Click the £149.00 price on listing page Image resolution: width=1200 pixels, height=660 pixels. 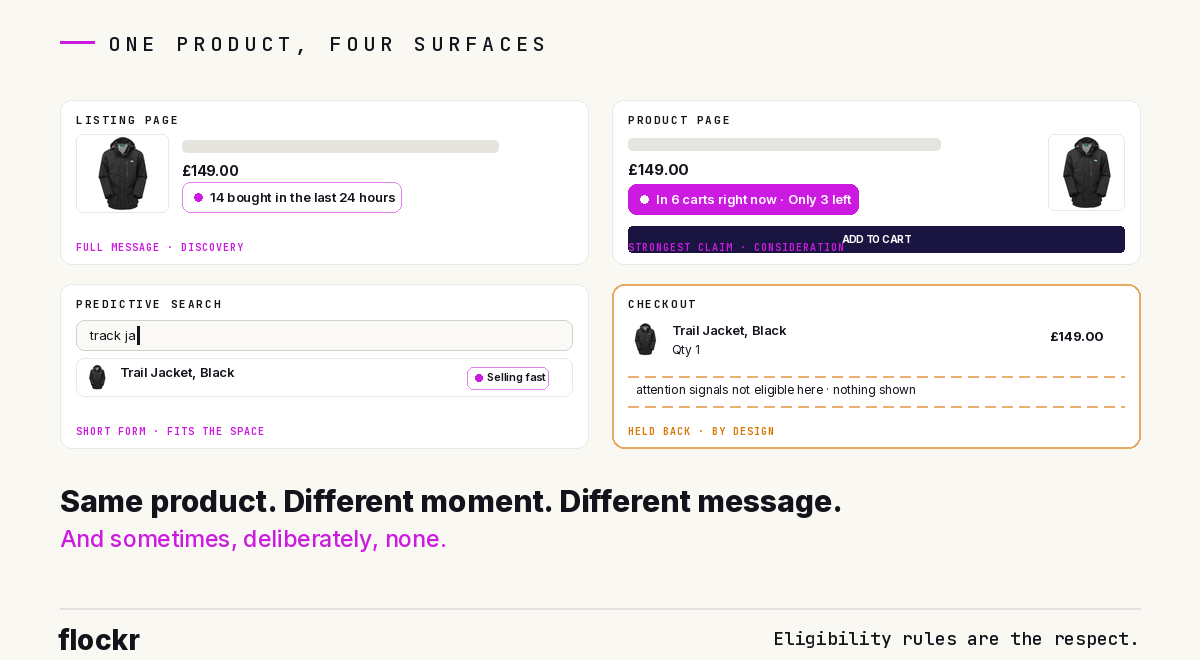pyautogui.click(x=210, y=171)
